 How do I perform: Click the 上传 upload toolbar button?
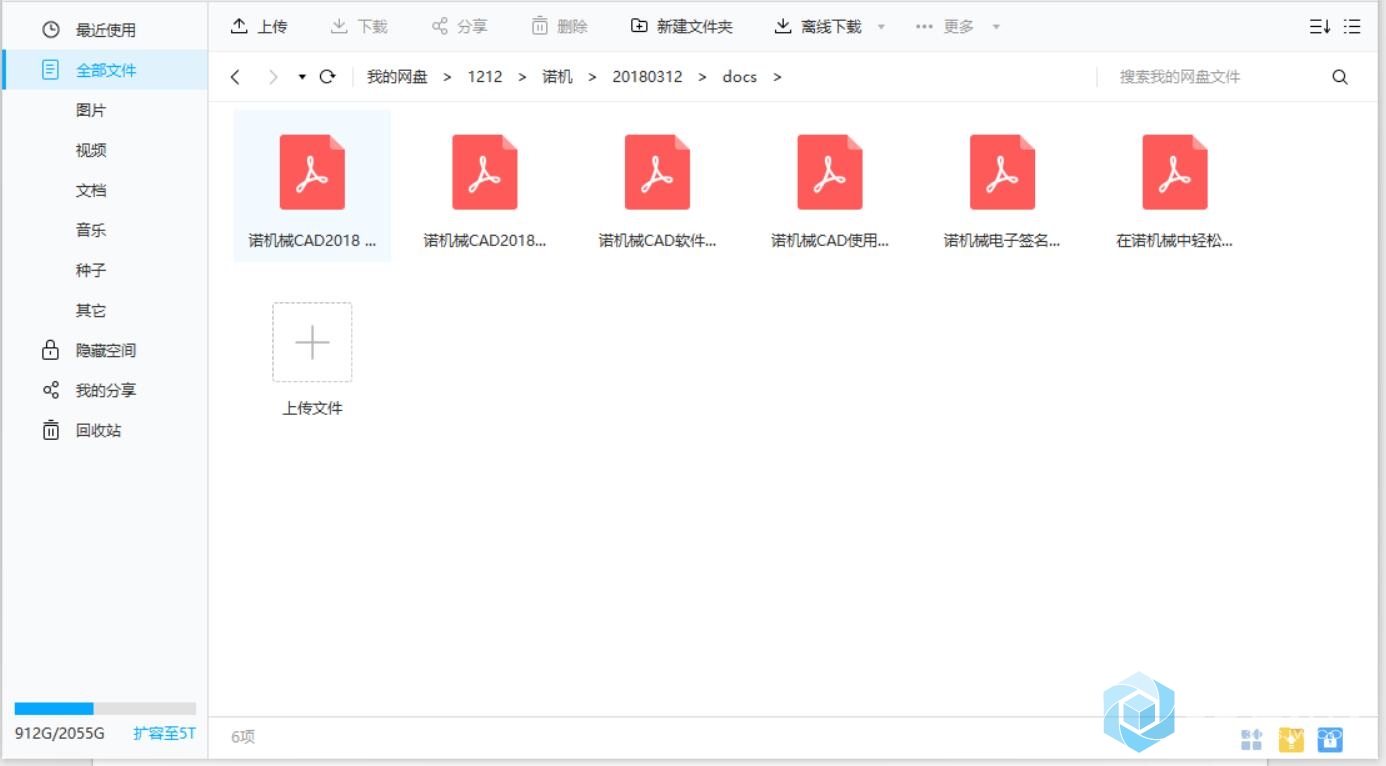259,27
